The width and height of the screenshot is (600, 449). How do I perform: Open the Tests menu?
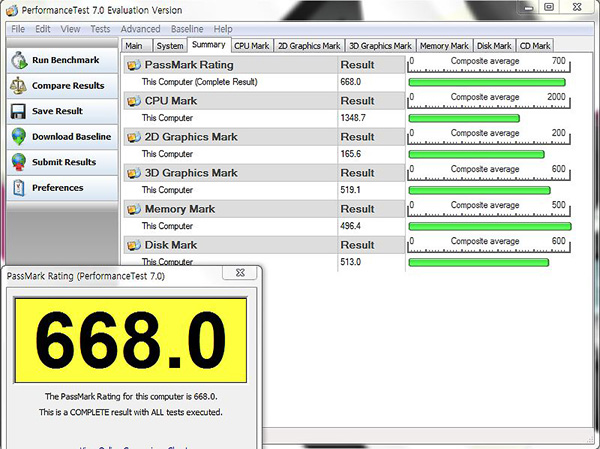(100, 29)
